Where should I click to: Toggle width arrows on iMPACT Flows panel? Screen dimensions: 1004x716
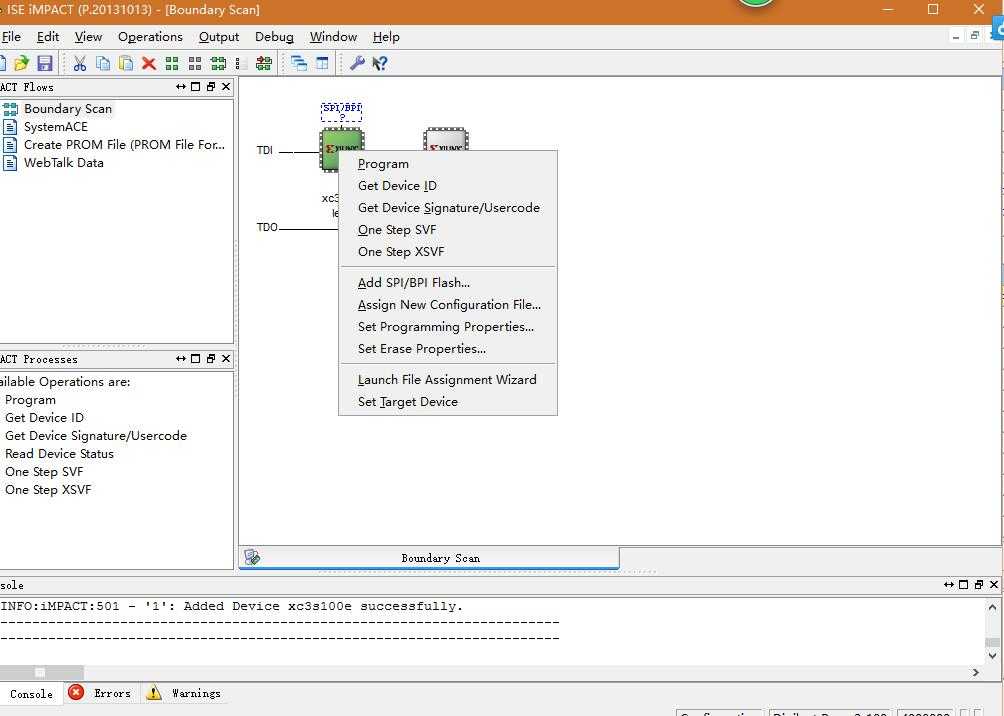coord(181,86)
